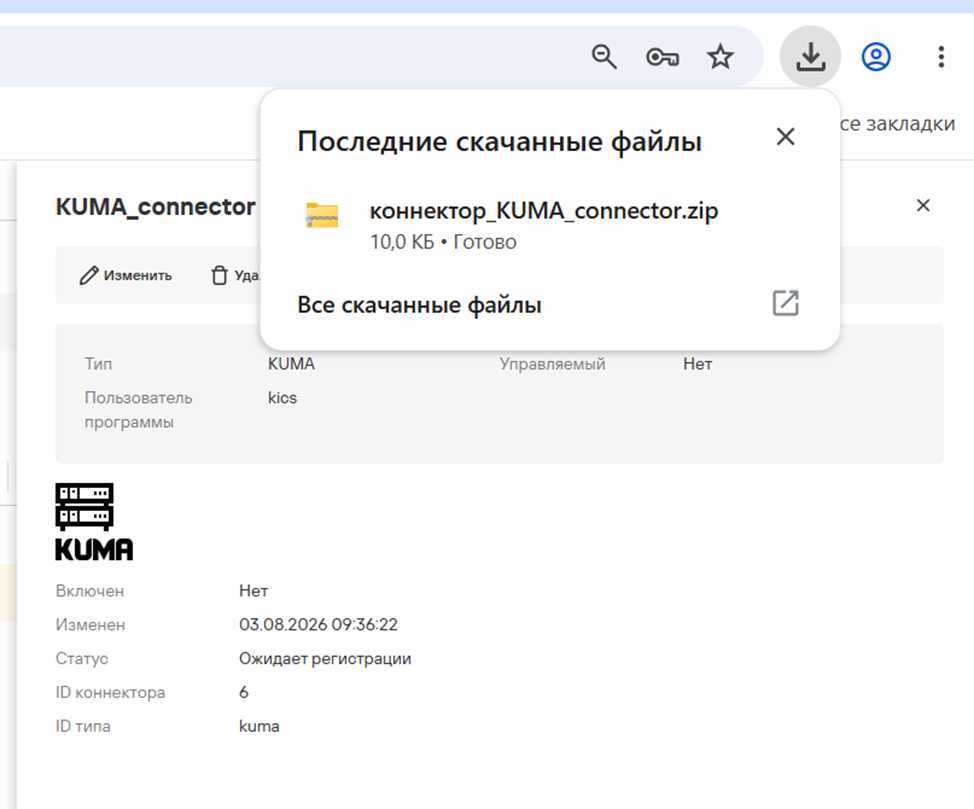
Task: Click the 'Пользователь программы' label
Action: pyautogui.click(x=139, y=409)
